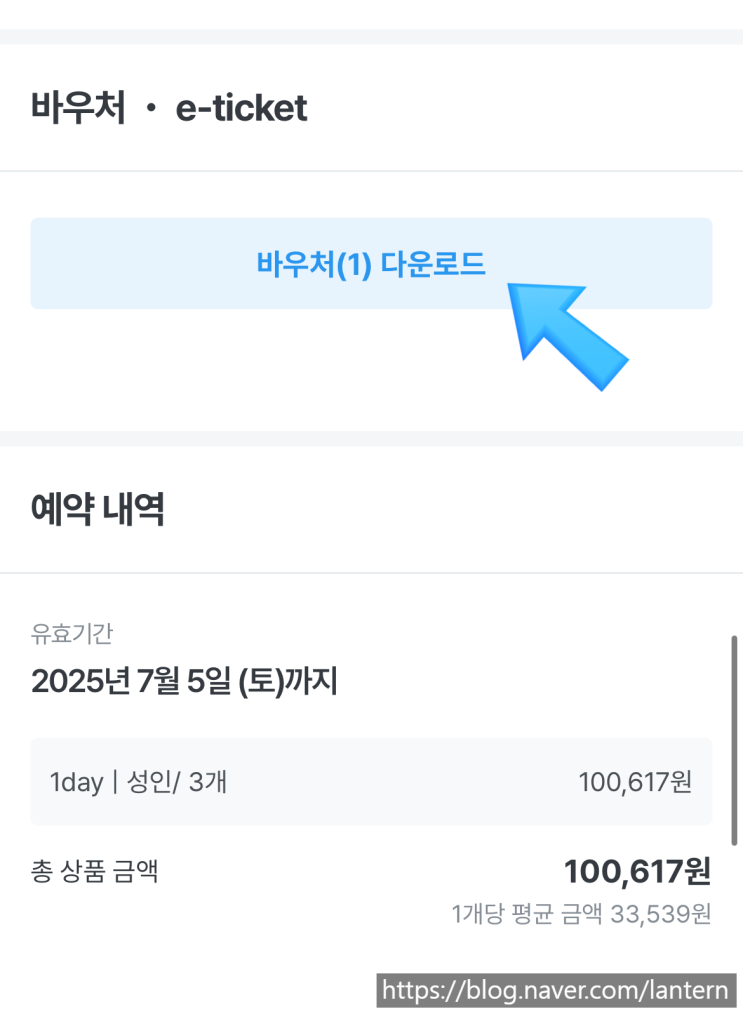Viewport: 743px width, 1014px height.
Task: Click the 100,617원 price in the ticket row
Action: point(635,782)
